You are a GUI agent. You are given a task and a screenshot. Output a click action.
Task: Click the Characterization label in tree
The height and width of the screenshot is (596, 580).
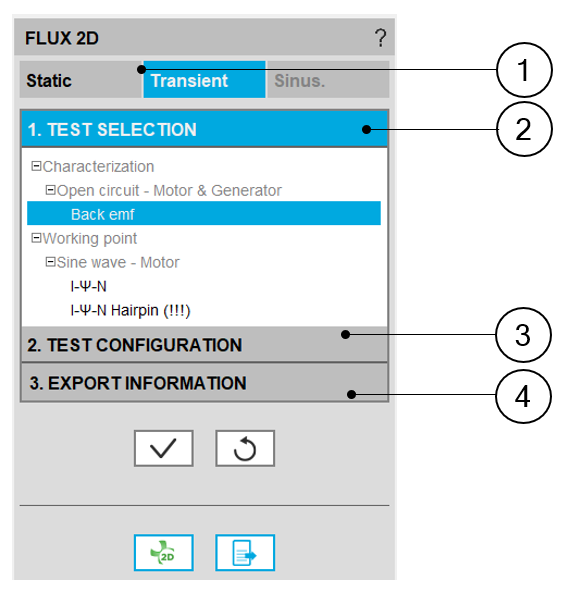coord(98,167)
